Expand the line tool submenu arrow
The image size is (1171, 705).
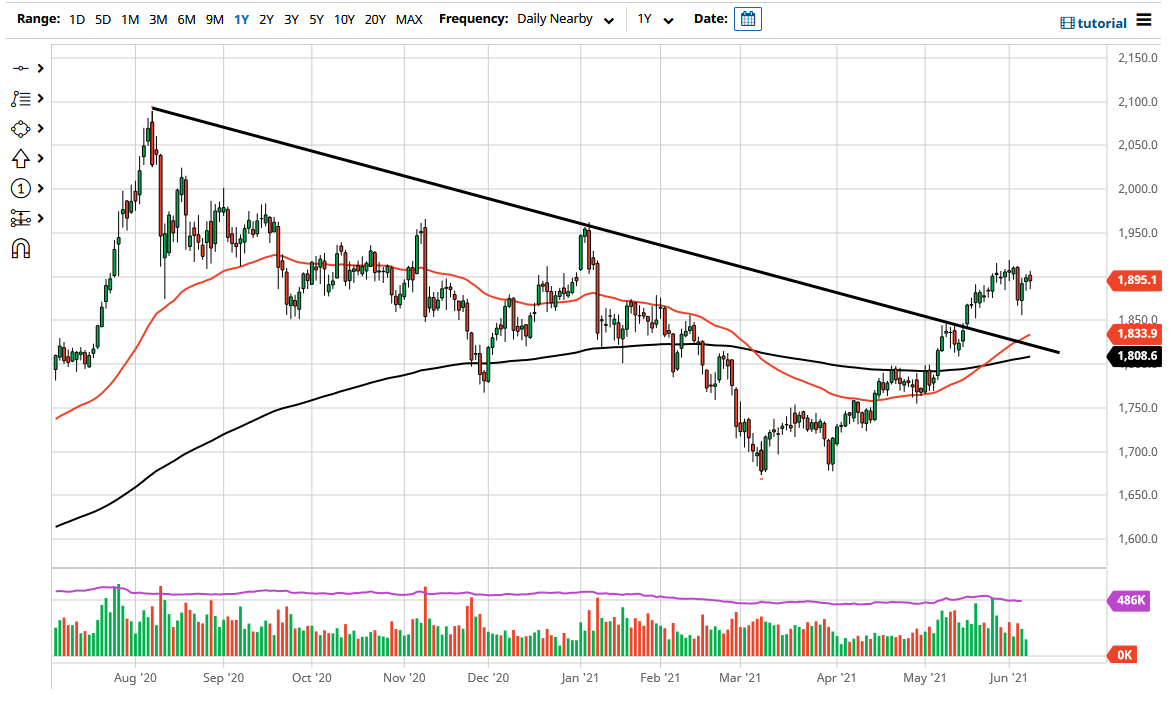40,69
